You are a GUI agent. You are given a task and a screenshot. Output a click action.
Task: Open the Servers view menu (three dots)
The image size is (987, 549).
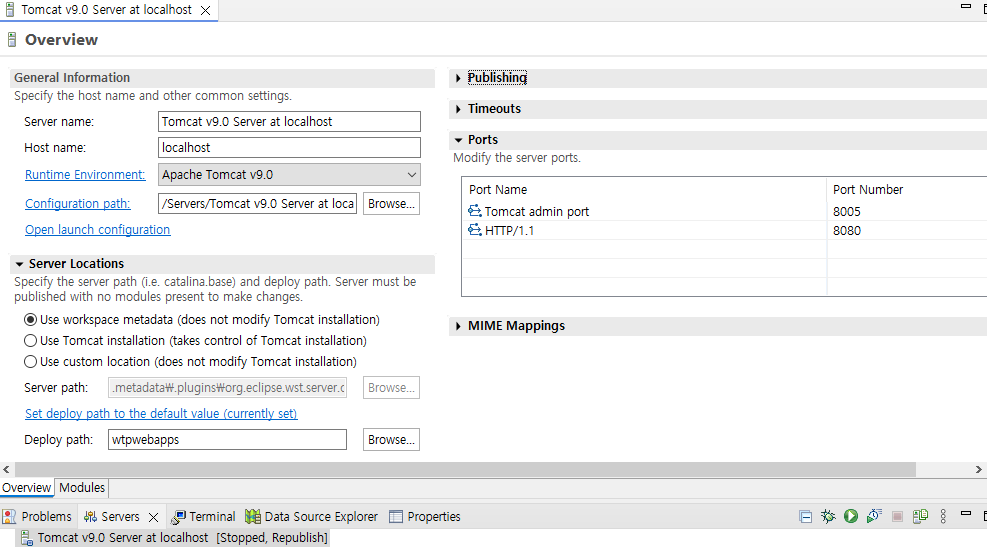coord(943,517)
